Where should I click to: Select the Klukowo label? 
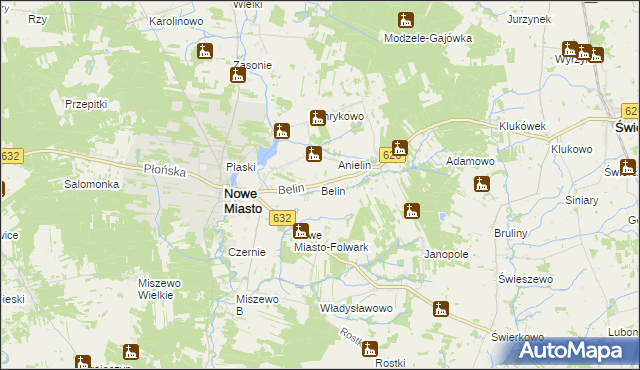pos(571,149)
